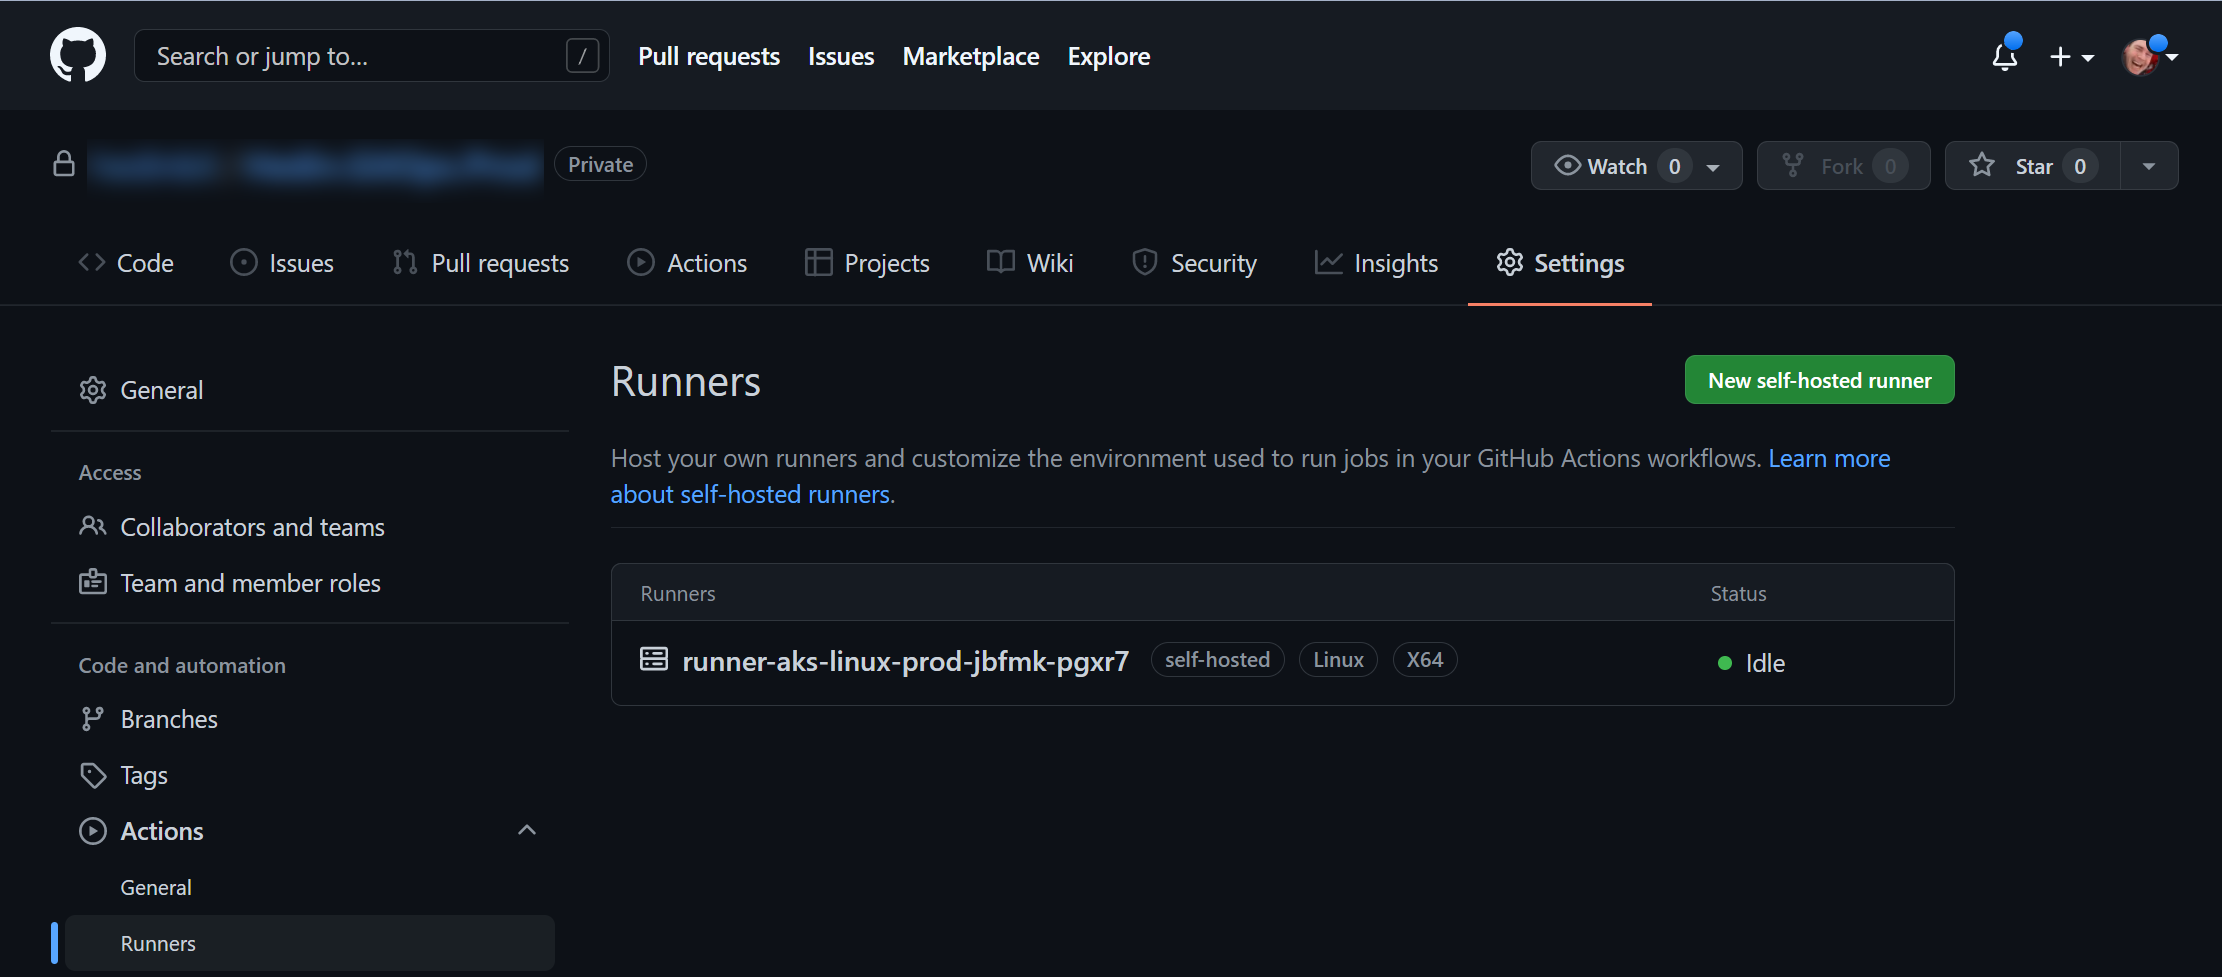This screenshot has width=2222, height=977.
Task: Star the repository
Action: tap(2032, 166)
